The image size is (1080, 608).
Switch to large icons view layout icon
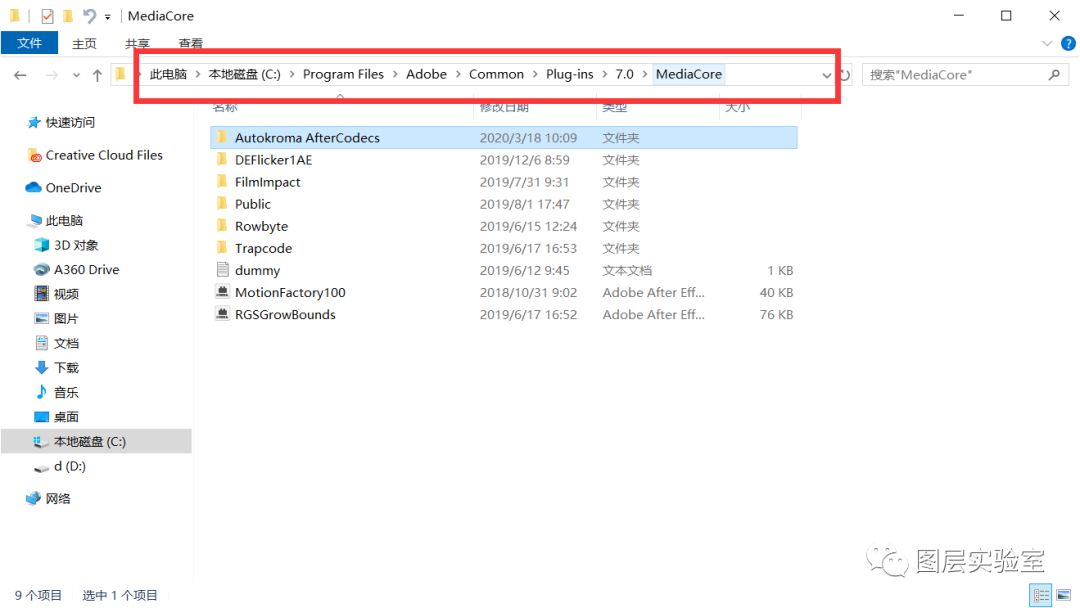1063,594
